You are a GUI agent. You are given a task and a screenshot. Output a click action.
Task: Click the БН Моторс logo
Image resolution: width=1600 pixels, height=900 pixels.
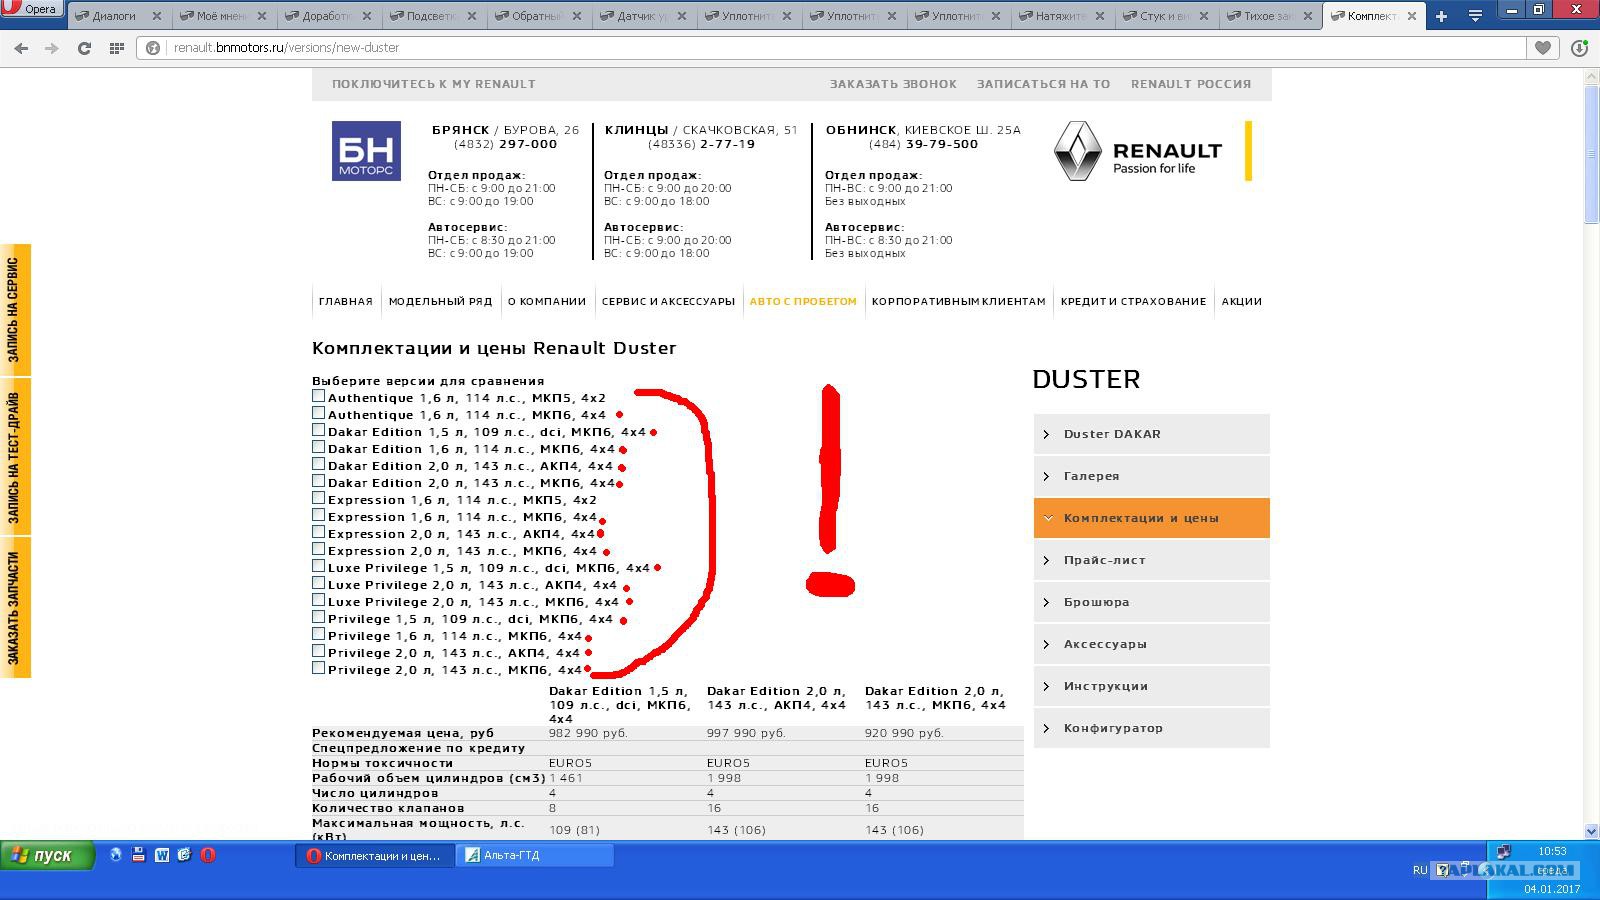[366, 151]
